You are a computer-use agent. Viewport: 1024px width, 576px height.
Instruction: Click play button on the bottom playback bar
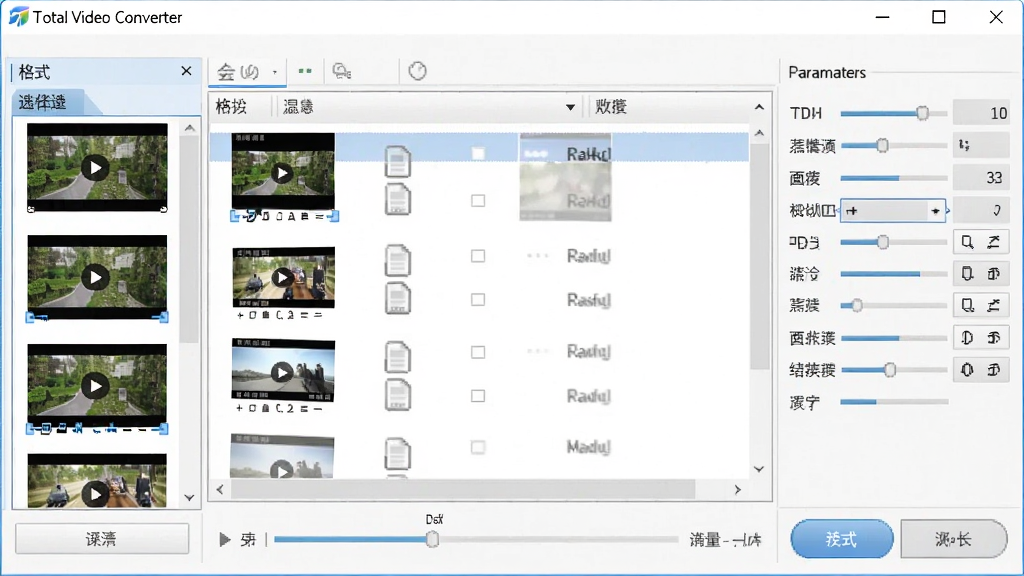click(x=225, y=539)
